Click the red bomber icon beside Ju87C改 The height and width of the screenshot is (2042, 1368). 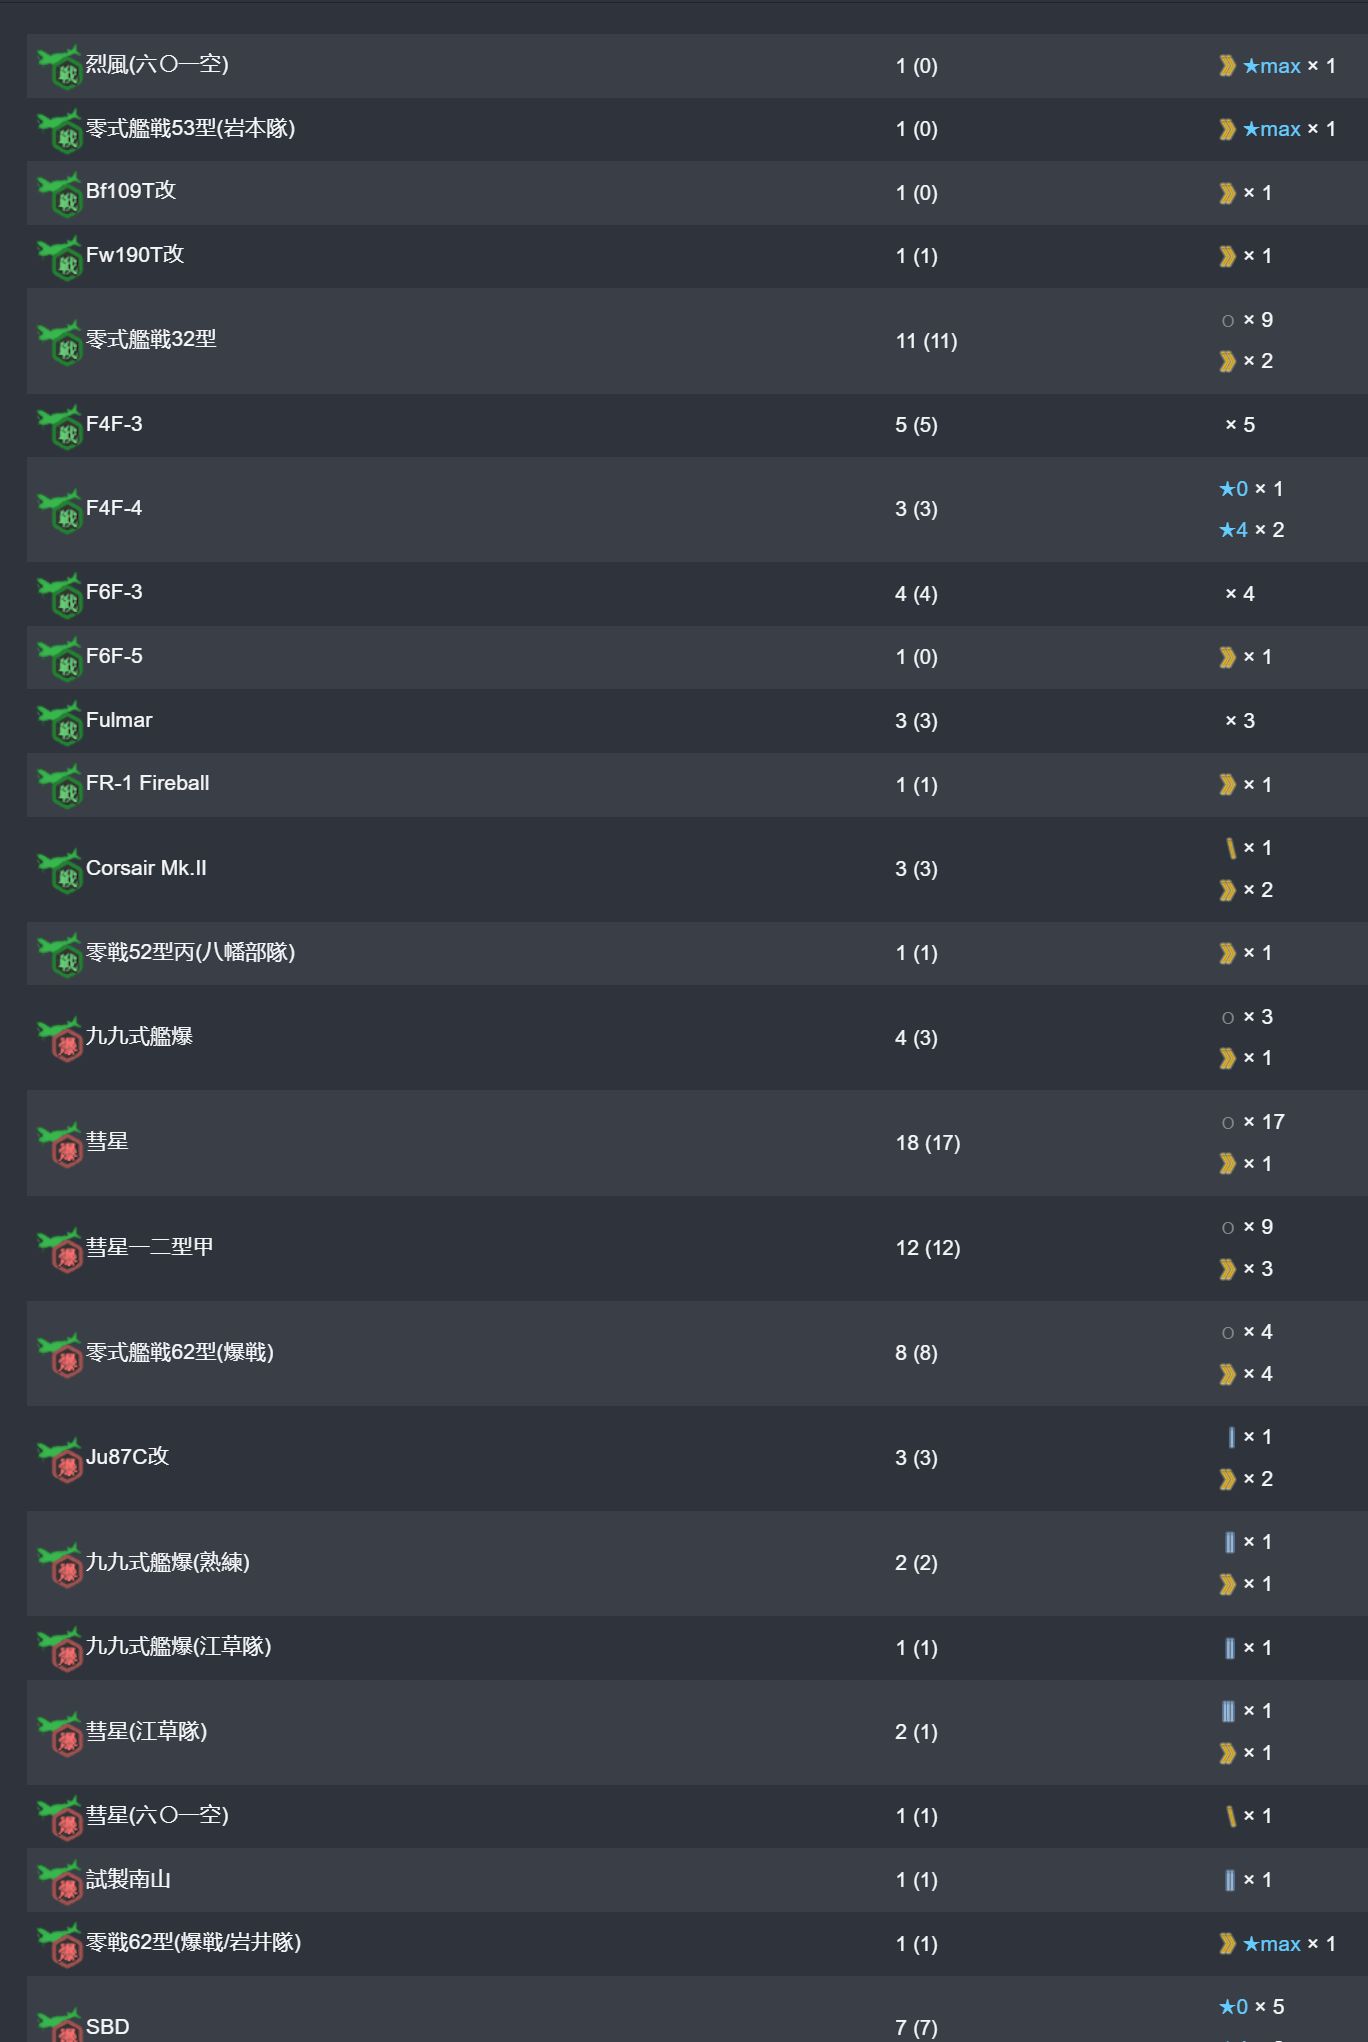[x=59, y=1459]
